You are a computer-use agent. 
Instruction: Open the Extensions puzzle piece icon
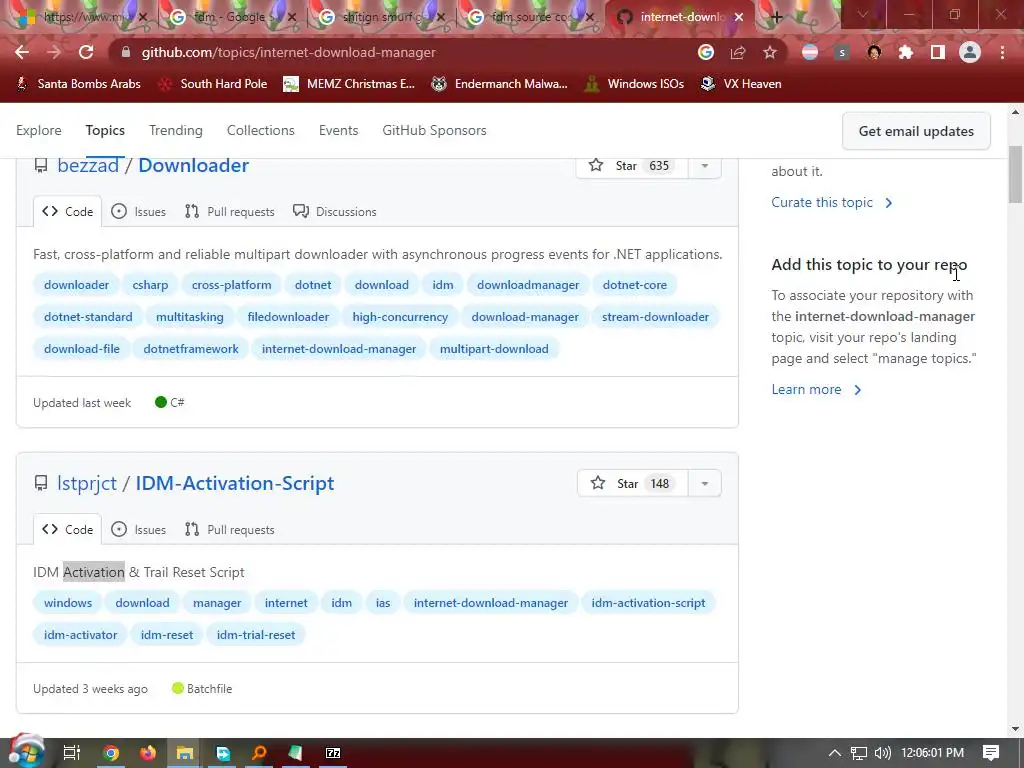pos(906,52)
